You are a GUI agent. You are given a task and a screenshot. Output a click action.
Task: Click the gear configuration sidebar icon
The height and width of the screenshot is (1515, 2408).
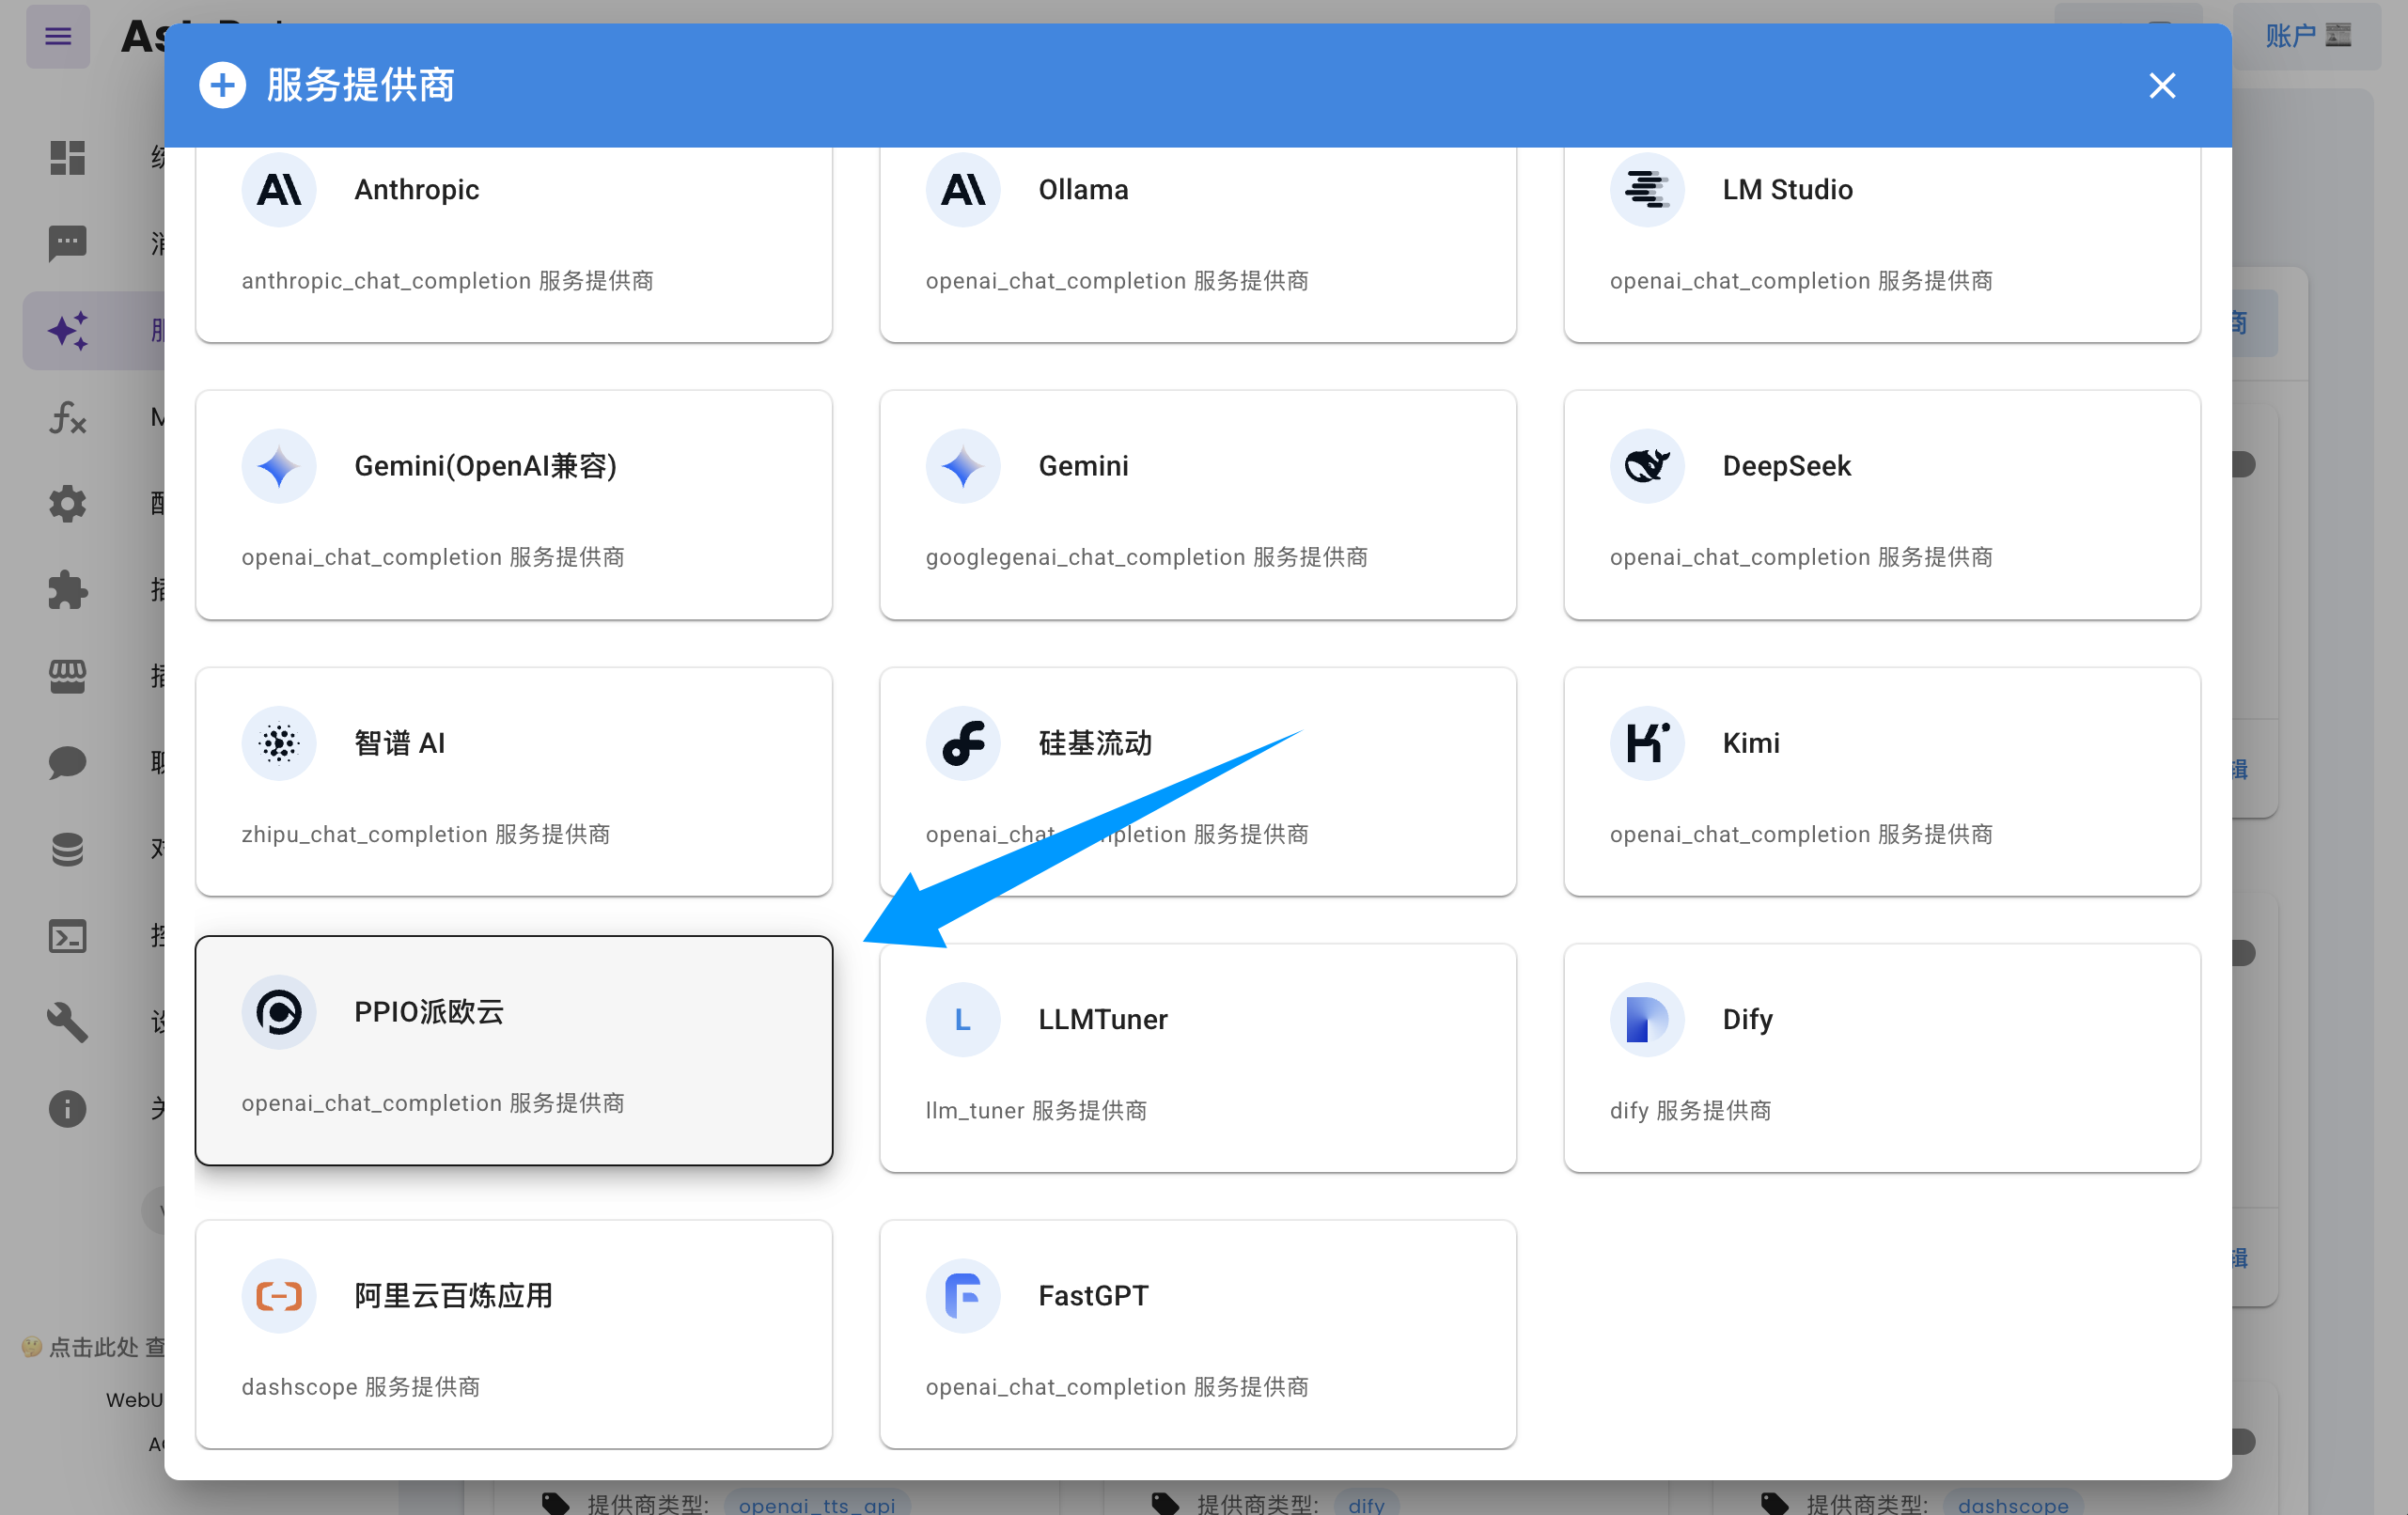(67, 504)
